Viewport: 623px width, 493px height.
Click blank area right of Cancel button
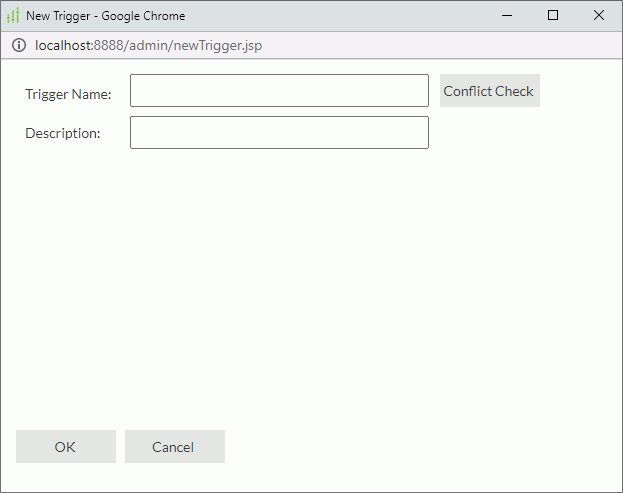[420, 447]
